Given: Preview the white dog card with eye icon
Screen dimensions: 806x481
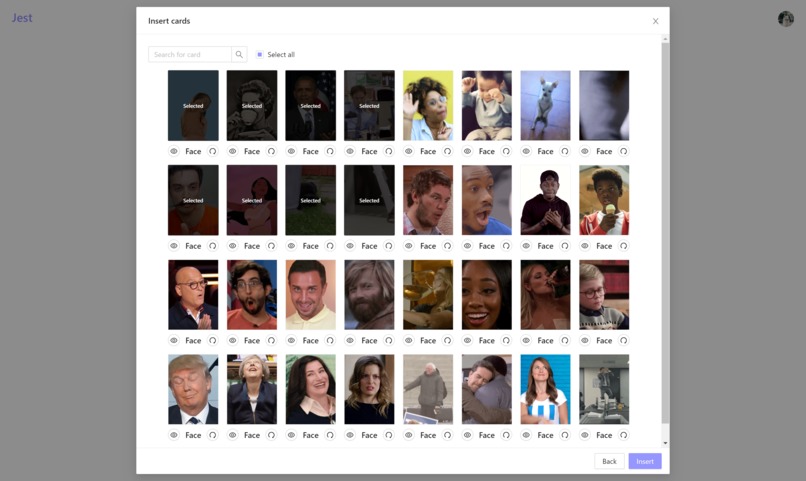Looking at the screenshot, I should (526, 151).
